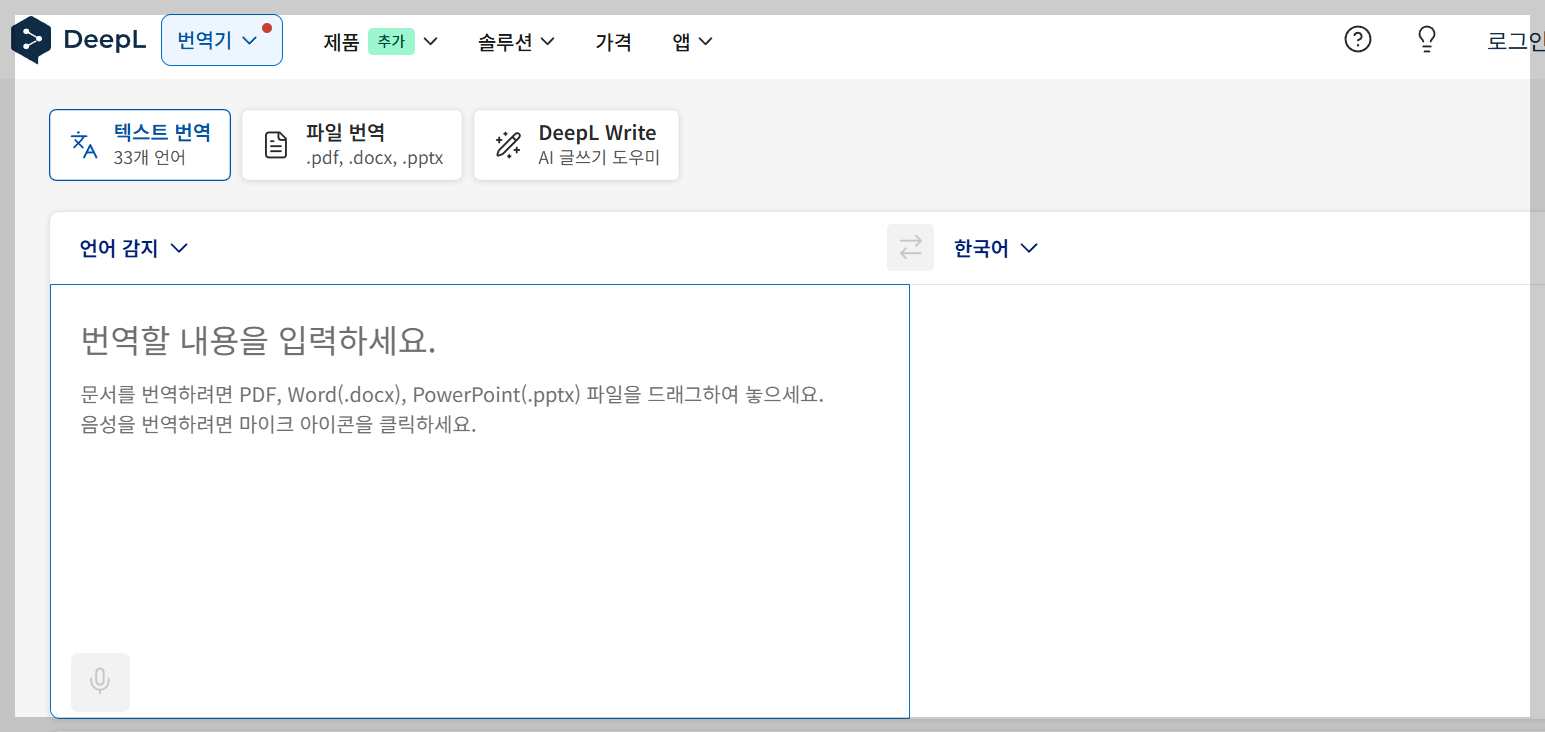Viewport: 1545px width, 732px height.
Task: Click the lightbulb tips icon
Action: click(x=1427, y=40)
